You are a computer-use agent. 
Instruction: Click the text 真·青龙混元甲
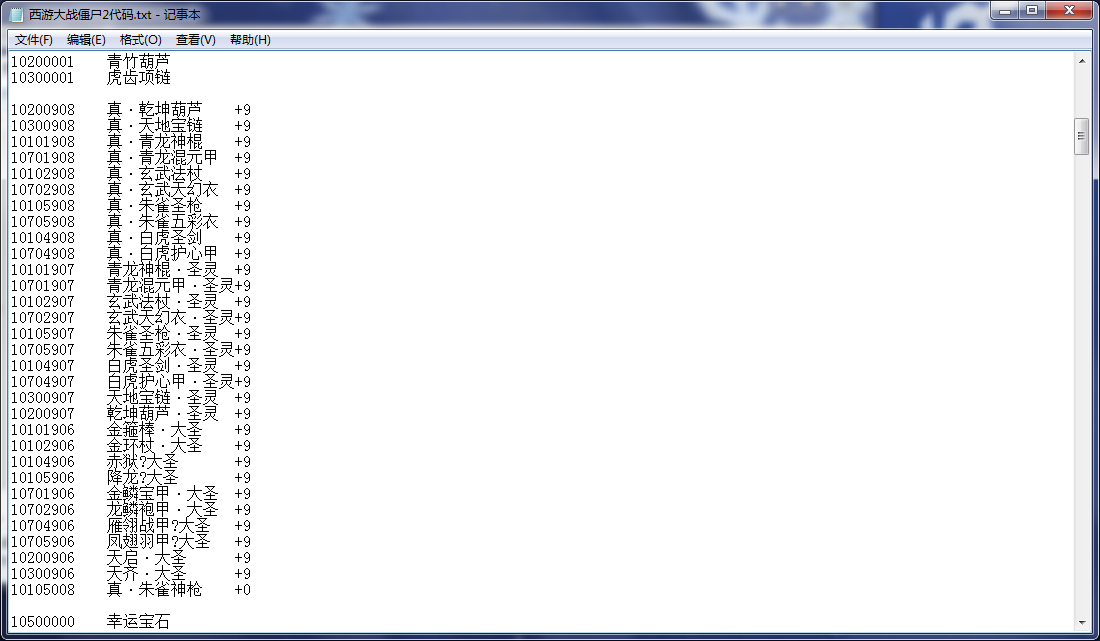(162, 158)
